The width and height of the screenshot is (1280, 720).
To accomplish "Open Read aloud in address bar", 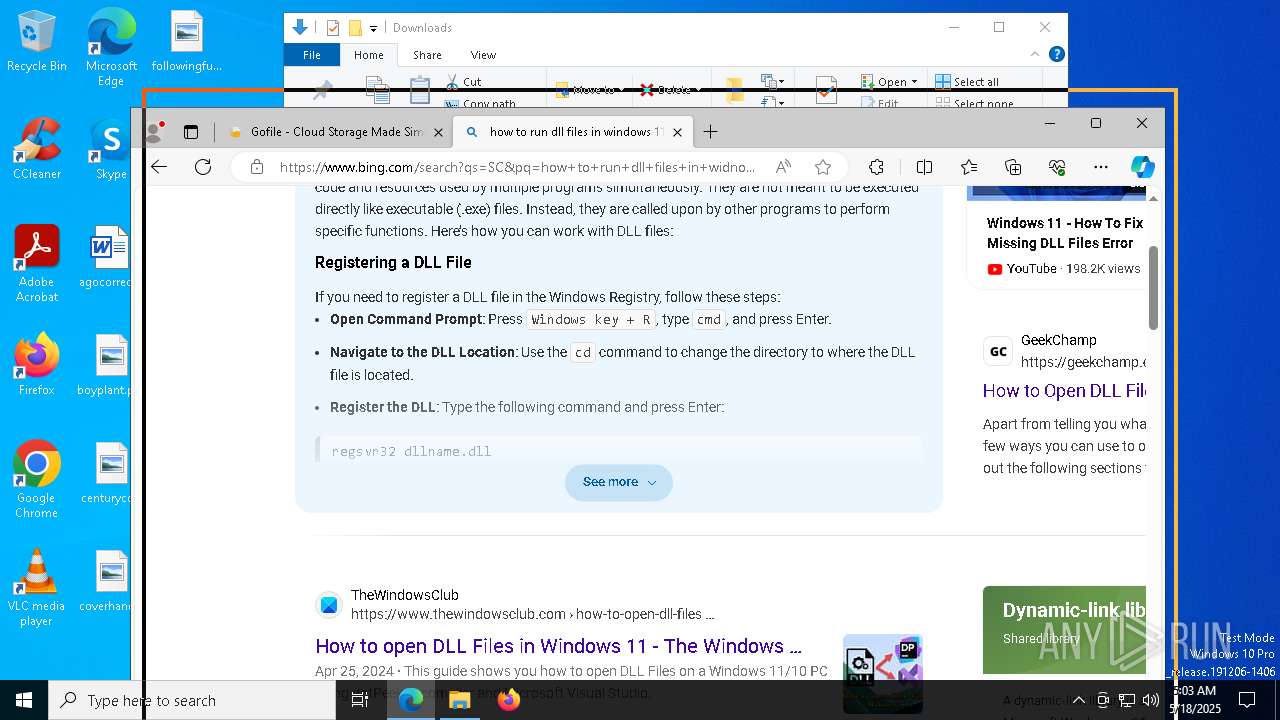I will (x=783, y=167).
